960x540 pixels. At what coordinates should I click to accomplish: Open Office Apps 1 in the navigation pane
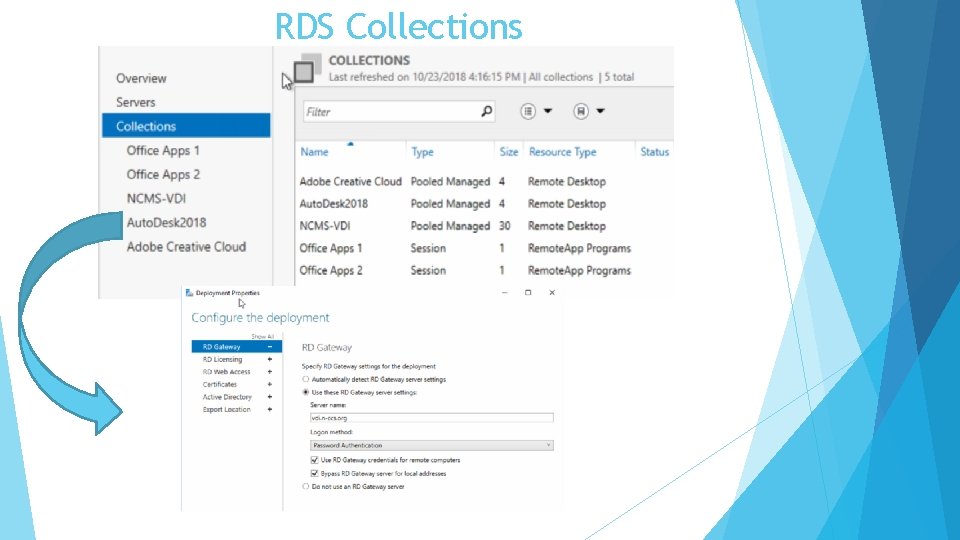(163, 151)
